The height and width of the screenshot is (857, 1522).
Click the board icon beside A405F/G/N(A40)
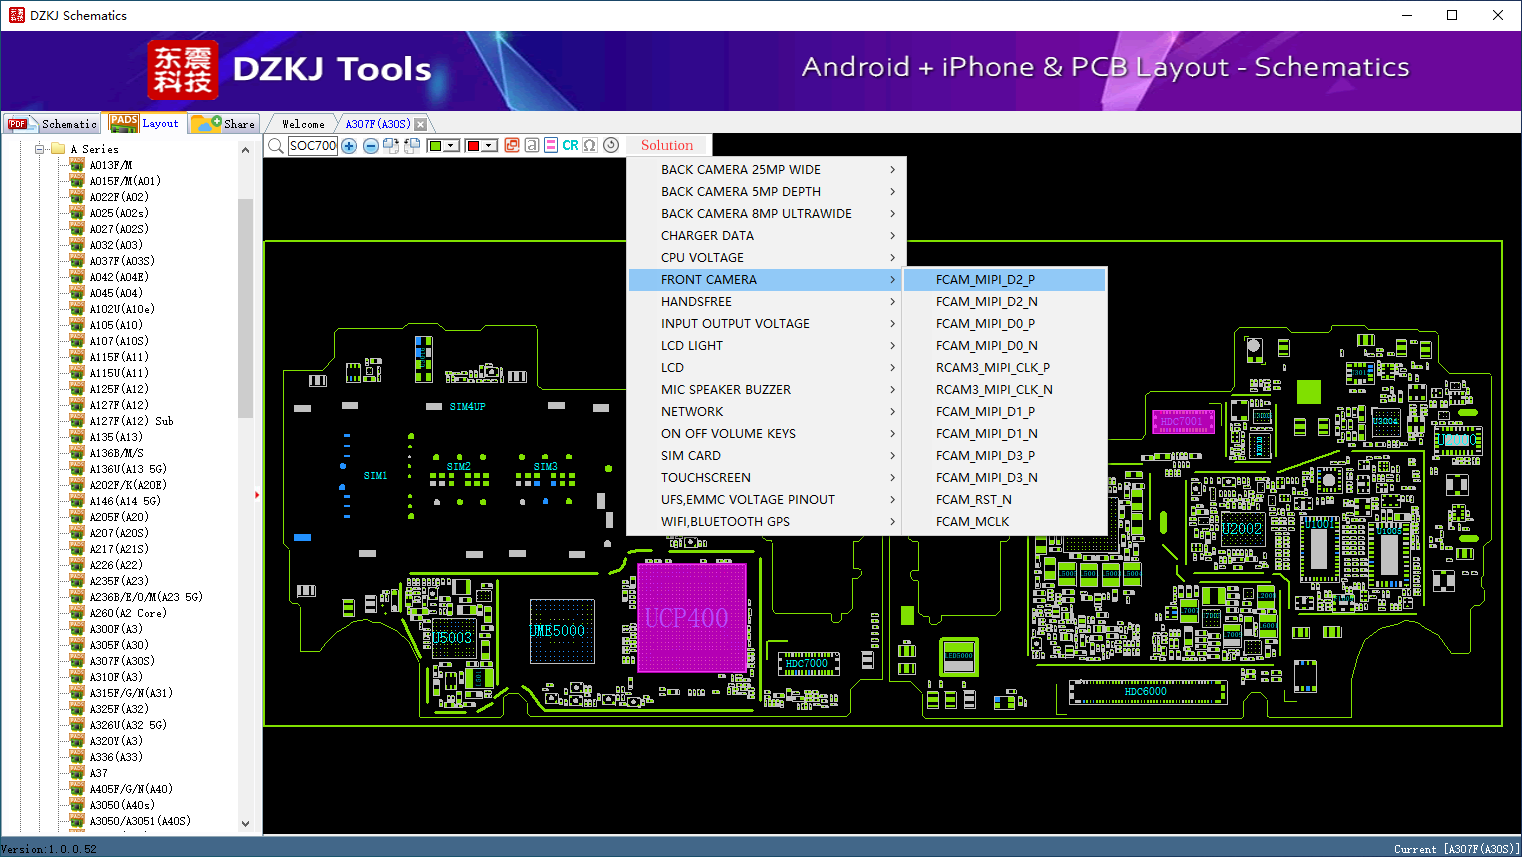[x=77, y=789]
